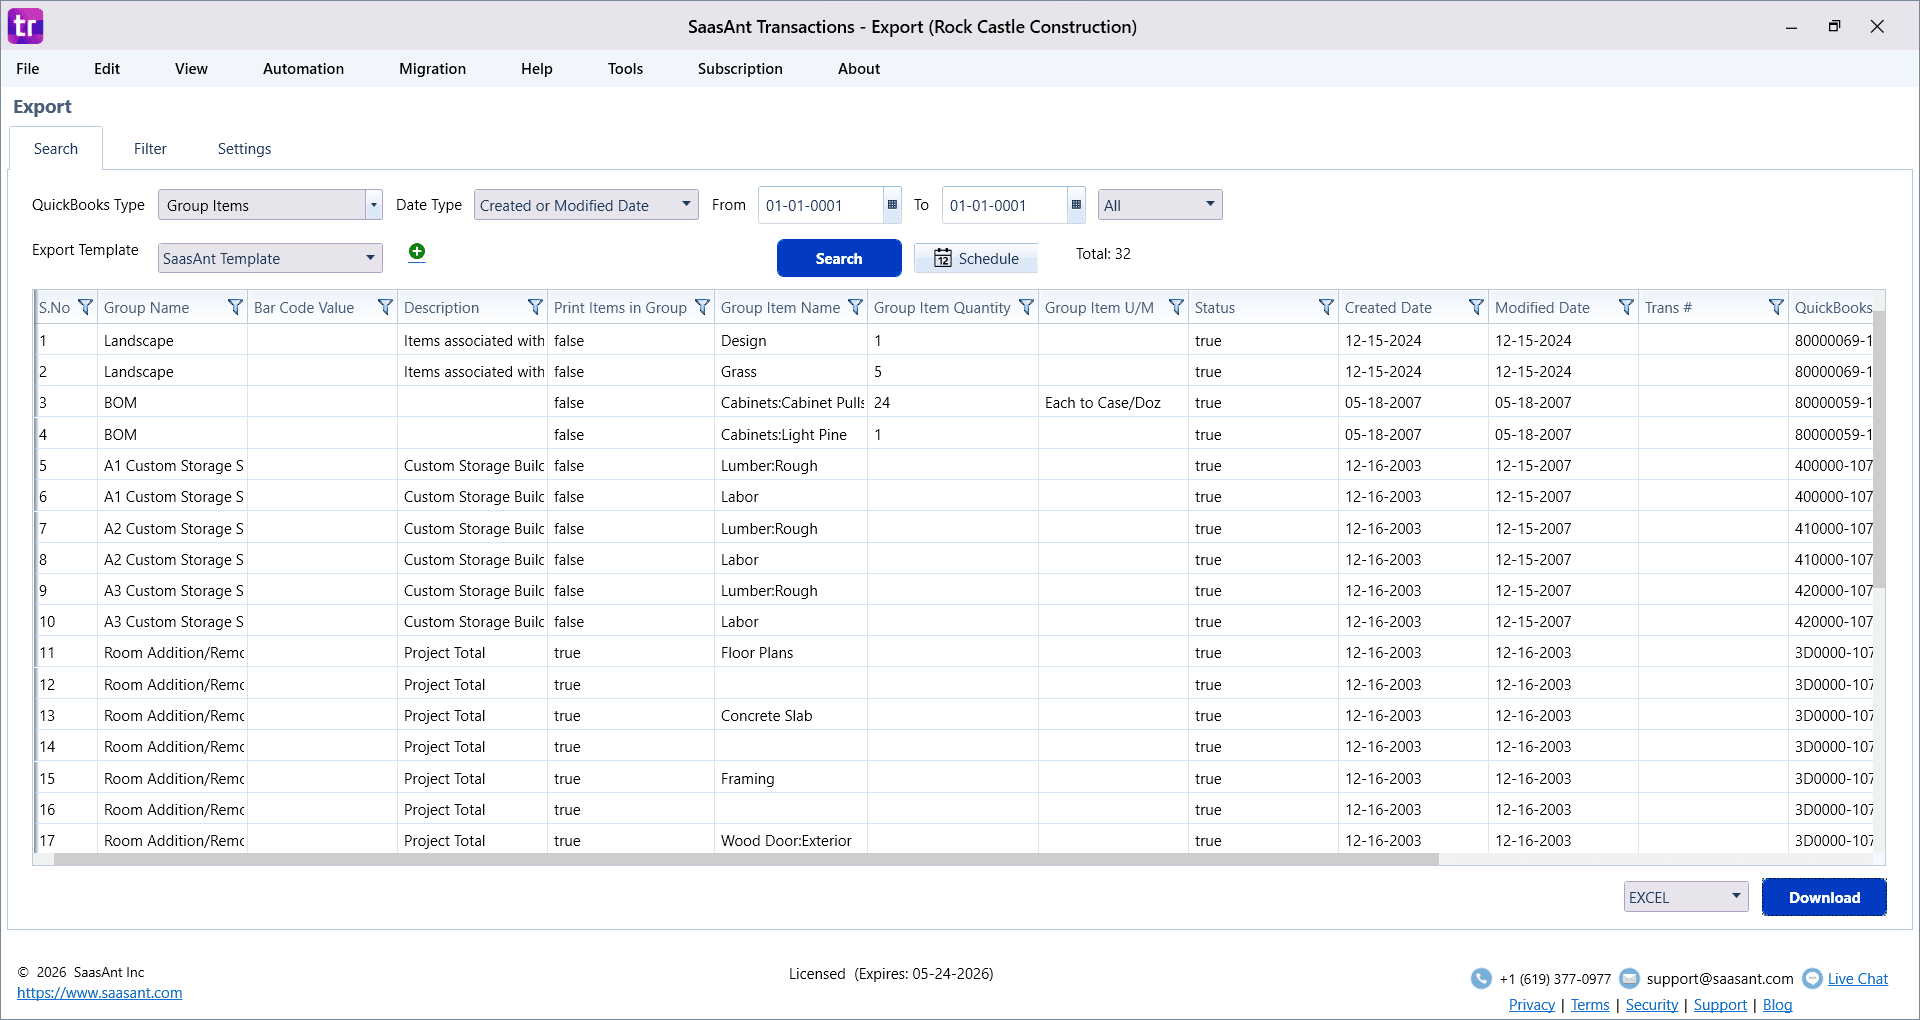This screenshot has height=1020, width=1920.
Task: Filter the Status column
Action: click(1326, 307)
